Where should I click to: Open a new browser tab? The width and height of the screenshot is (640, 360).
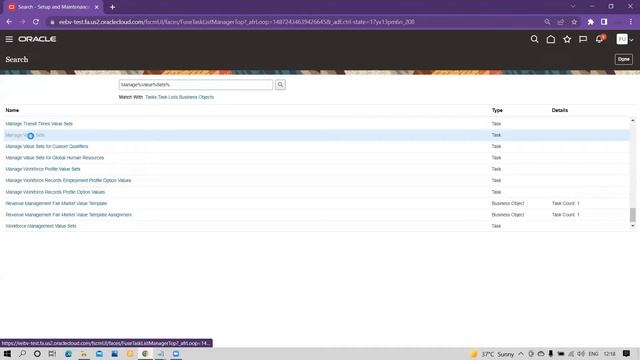(x=112, y=7)
